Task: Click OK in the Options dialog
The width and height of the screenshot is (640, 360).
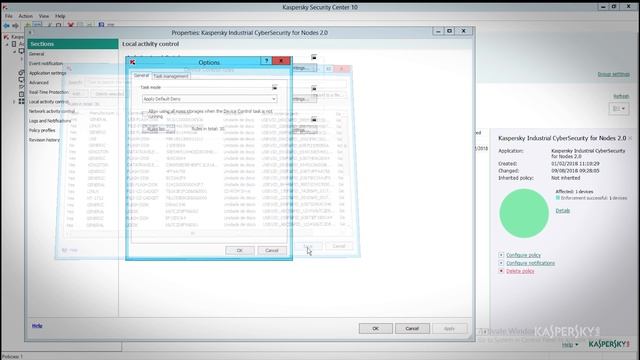Action: click(x=240, y=250)
